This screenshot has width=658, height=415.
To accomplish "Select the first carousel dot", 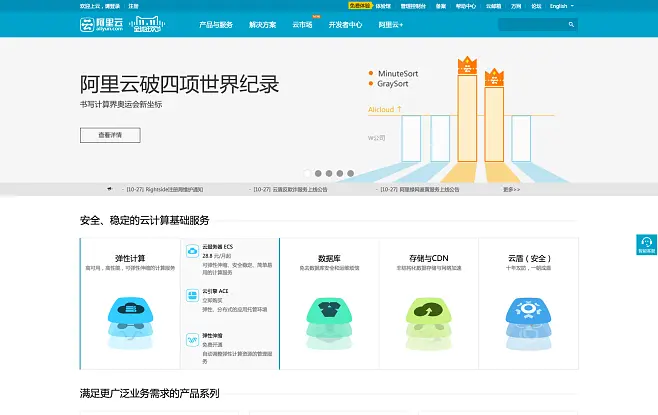I will pyautogui.click(x=307, y=173).
